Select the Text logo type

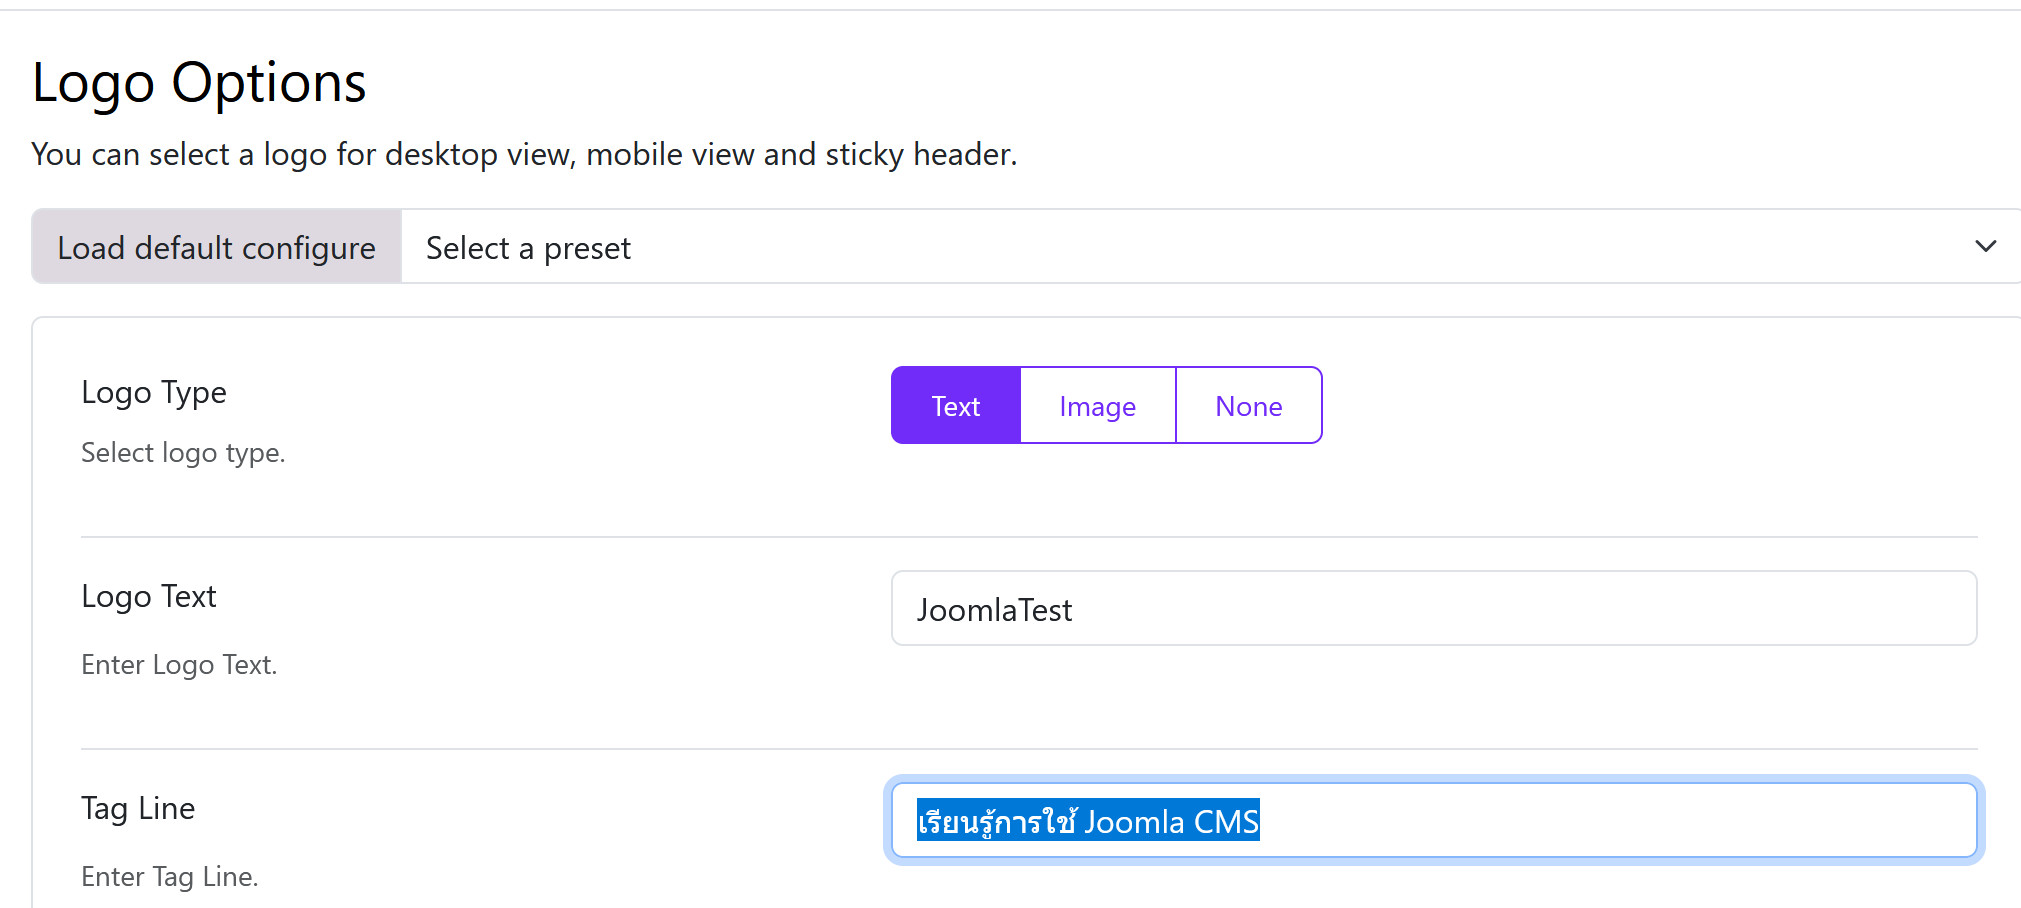[954, 405]
